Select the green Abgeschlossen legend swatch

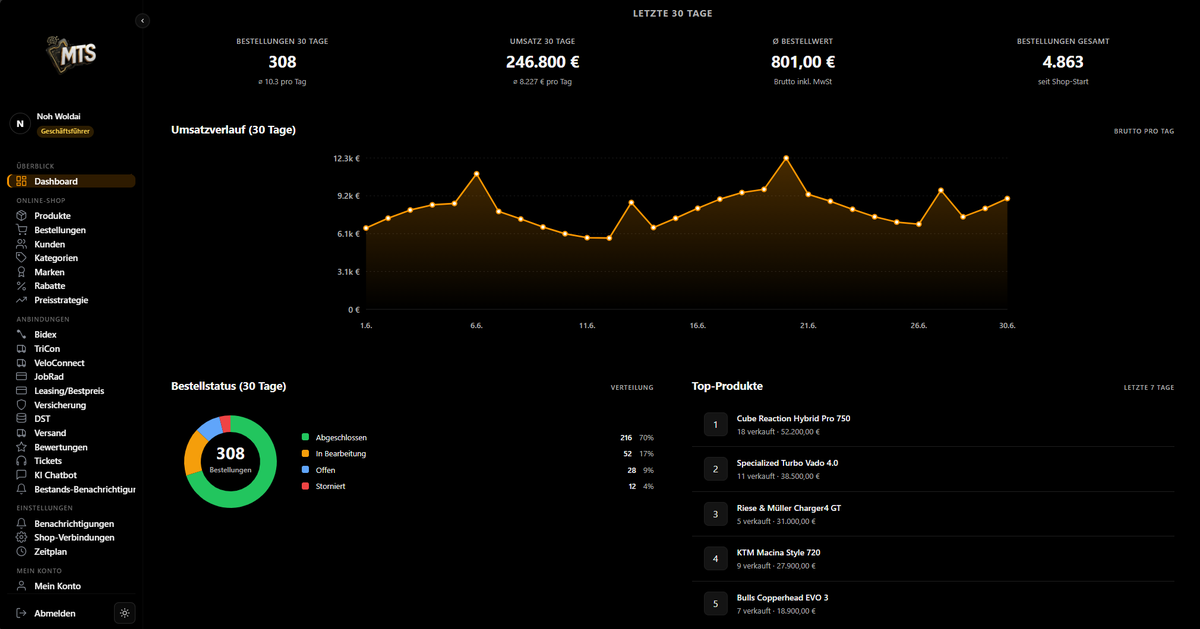(306, 438)
